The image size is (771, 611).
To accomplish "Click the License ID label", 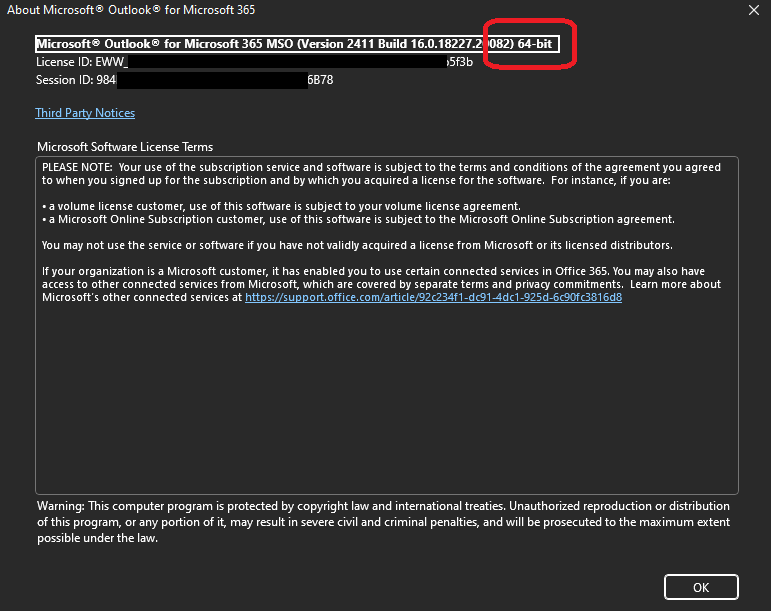I will (64, 62).
